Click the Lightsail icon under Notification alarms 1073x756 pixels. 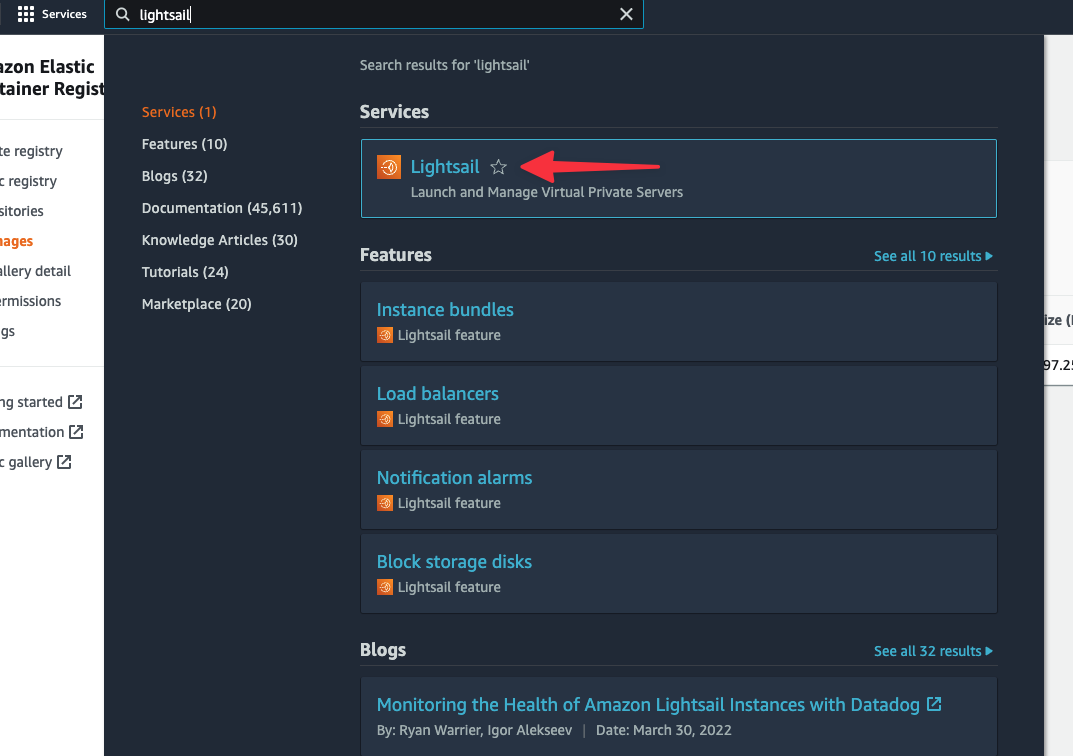coord(385,504)
